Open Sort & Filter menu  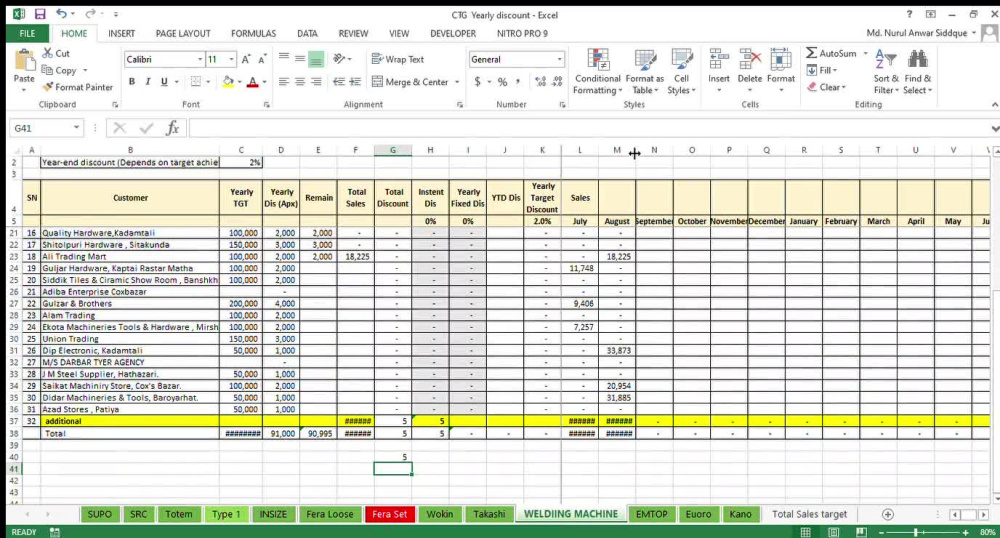point(886,72)
